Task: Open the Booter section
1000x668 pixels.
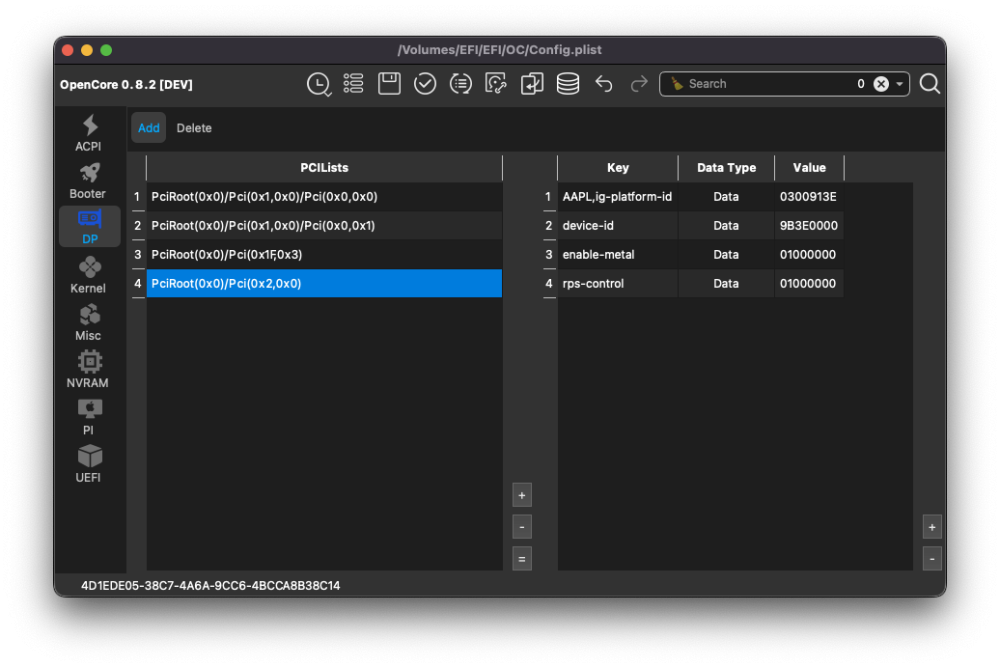Action: pos(89,181)
